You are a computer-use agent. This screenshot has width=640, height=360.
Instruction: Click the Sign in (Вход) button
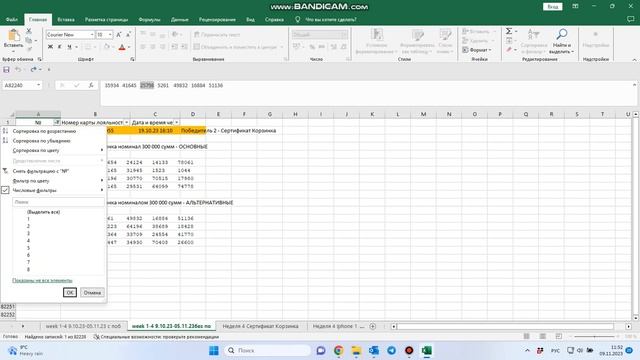coord(553,7)
